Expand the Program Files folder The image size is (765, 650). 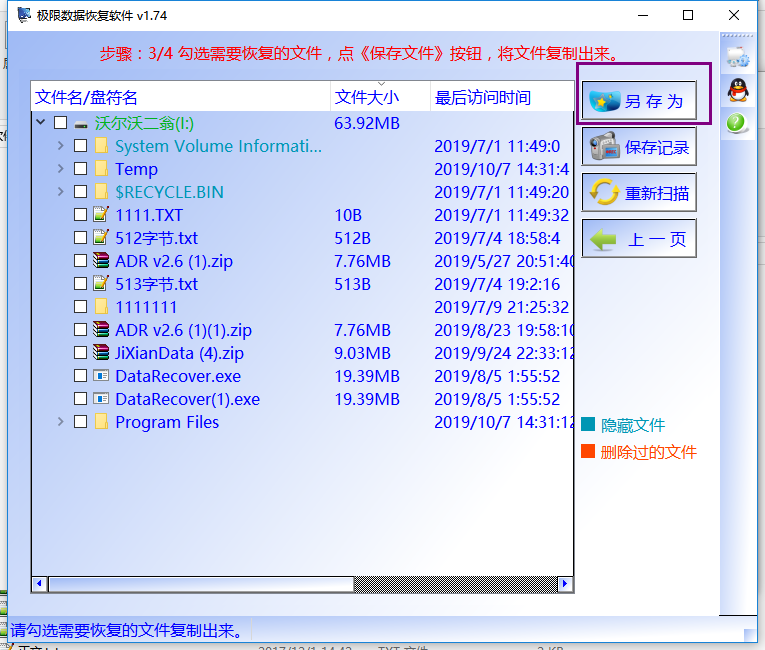pyautogui.click(x=60, y=421)
